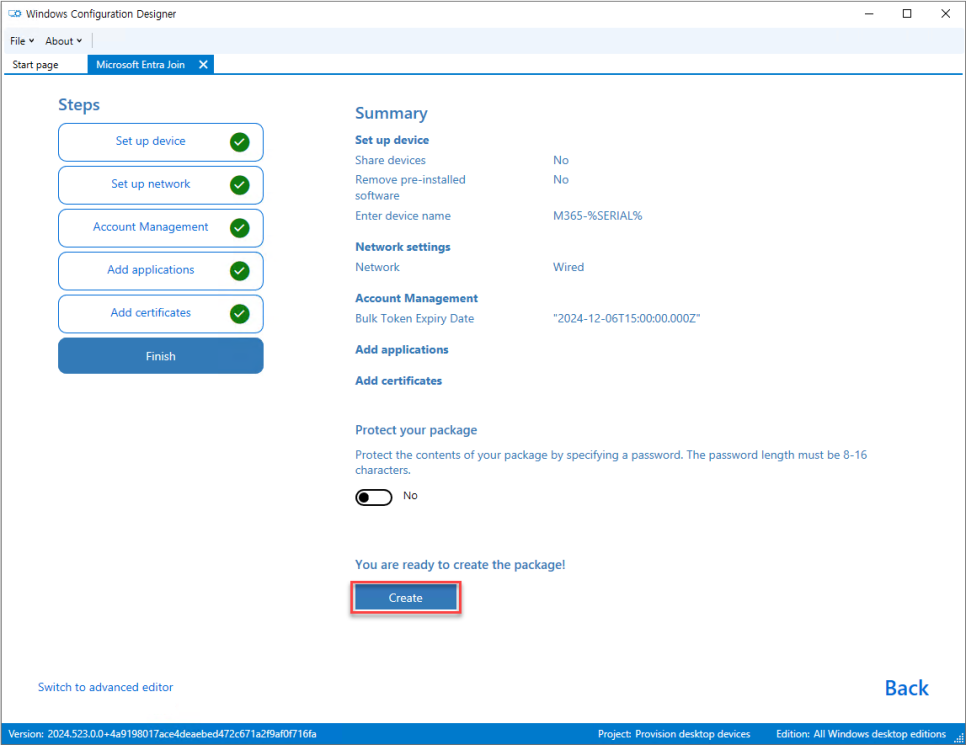The image size is (966, 745).
Task: Click the Protect your package heading
Action: (416, 430)
